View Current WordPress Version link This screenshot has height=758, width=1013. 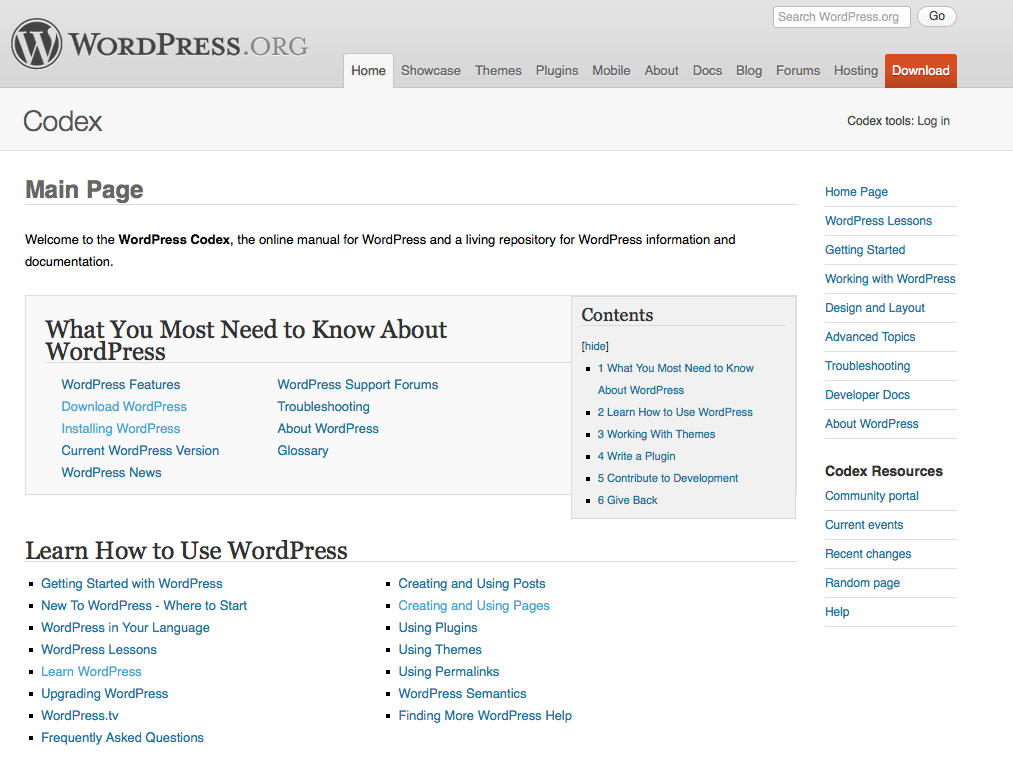point(140,450)
